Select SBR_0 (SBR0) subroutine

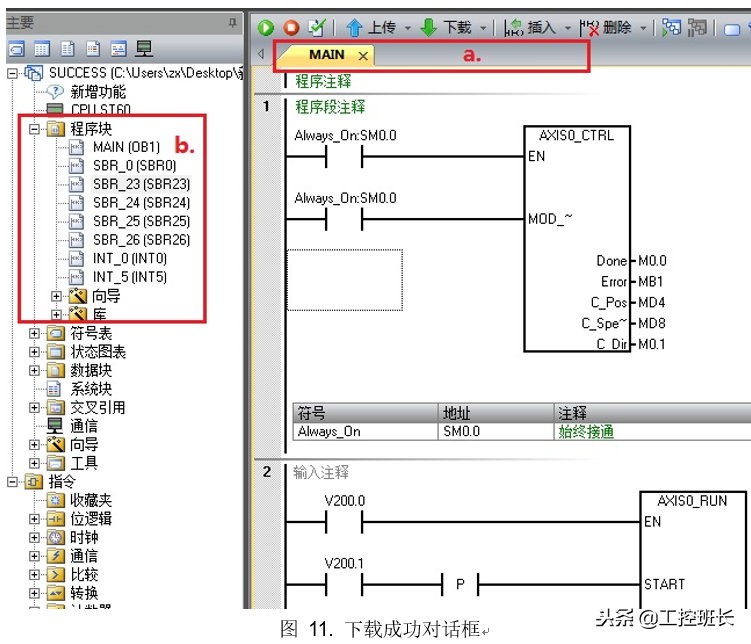tap(135, 166)
